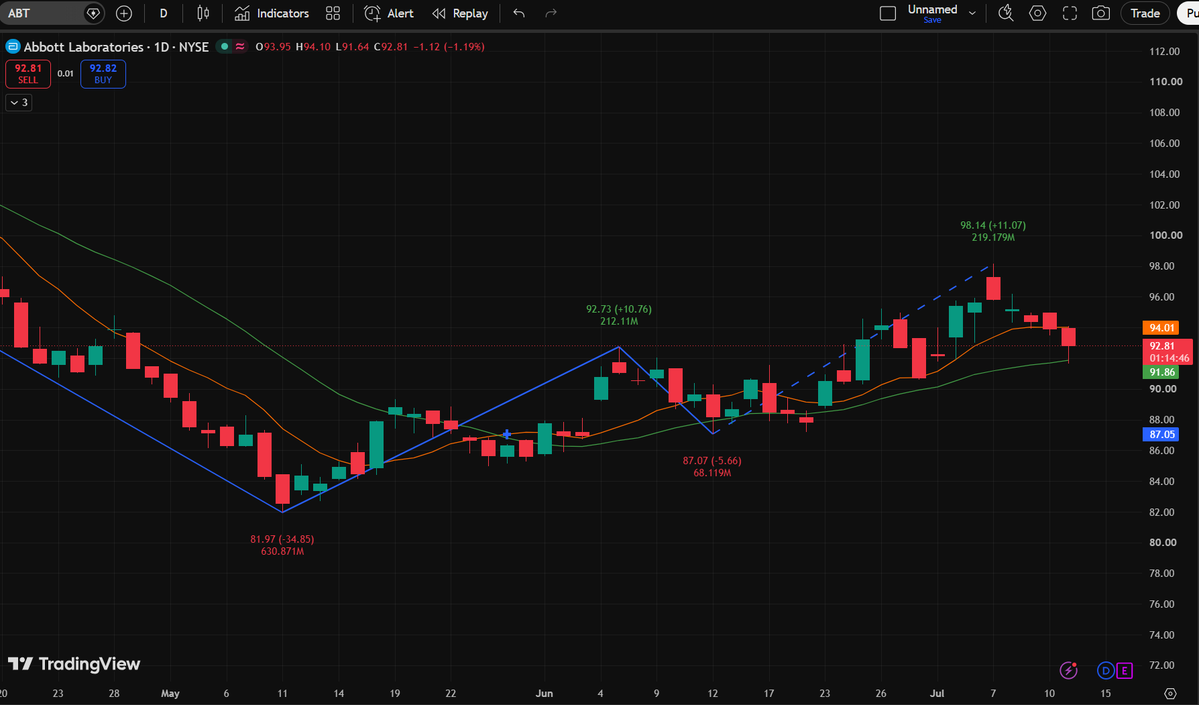1199x705 pixels.
Task: Click the 100.00 price scale label
Action: click(1165, 236)
